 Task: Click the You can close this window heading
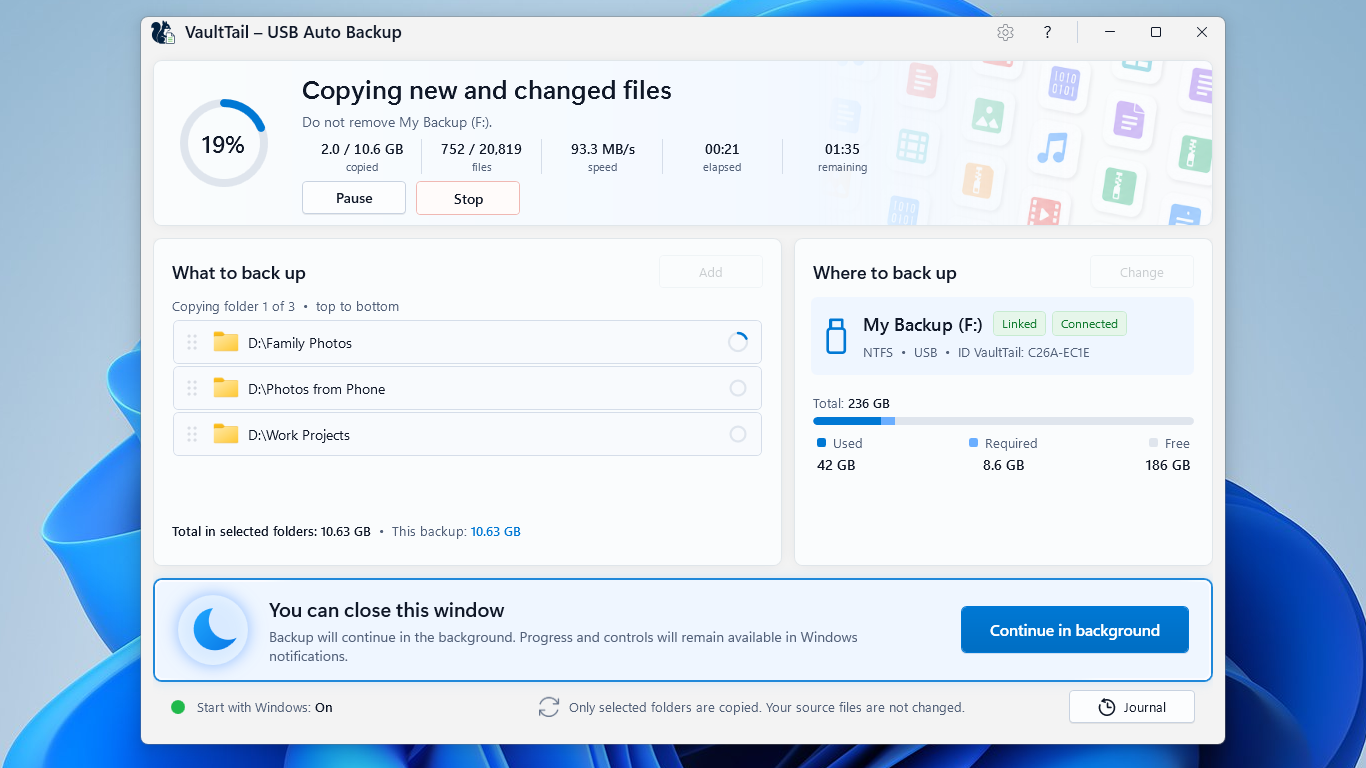387,610
